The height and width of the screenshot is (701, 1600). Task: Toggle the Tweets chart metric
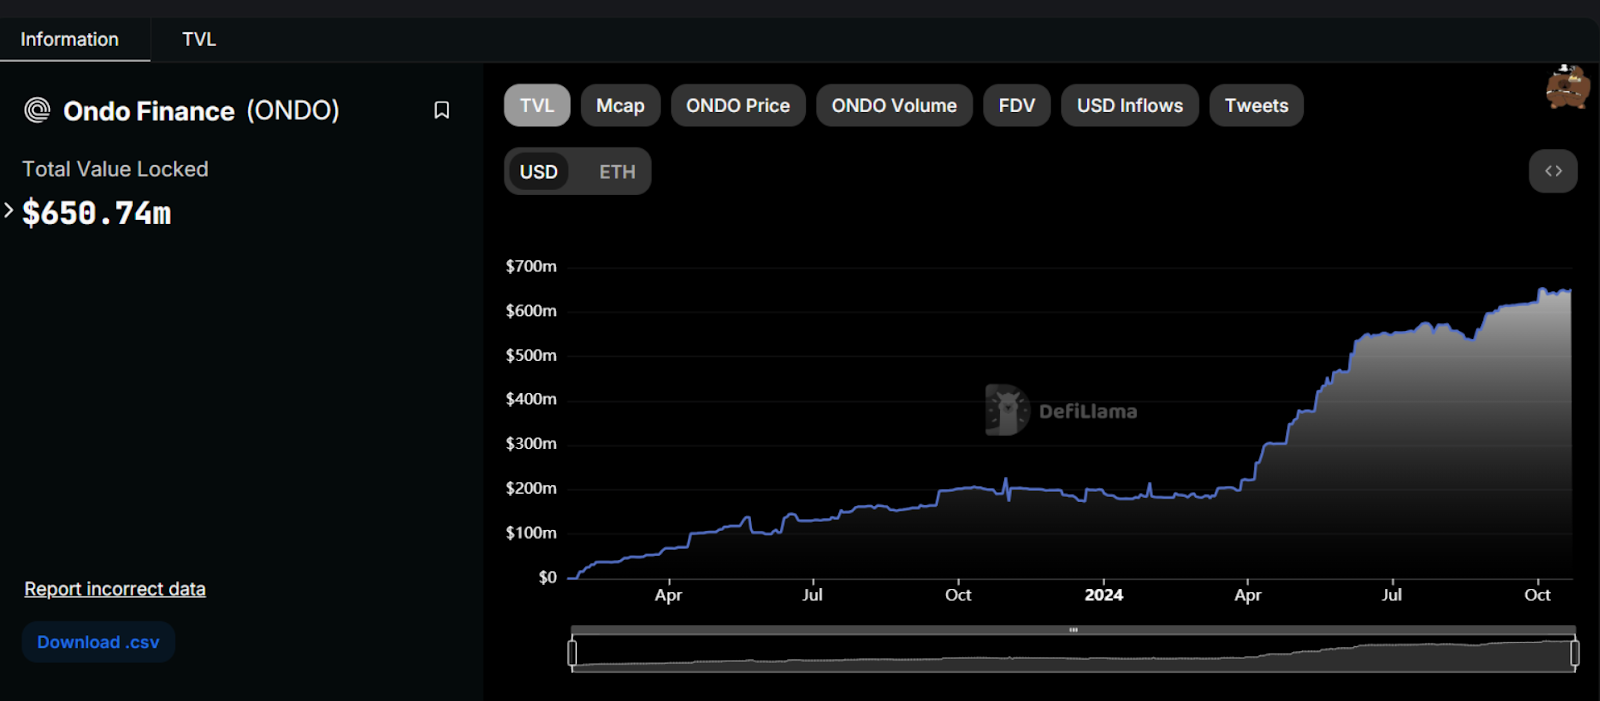[1256, 105]
